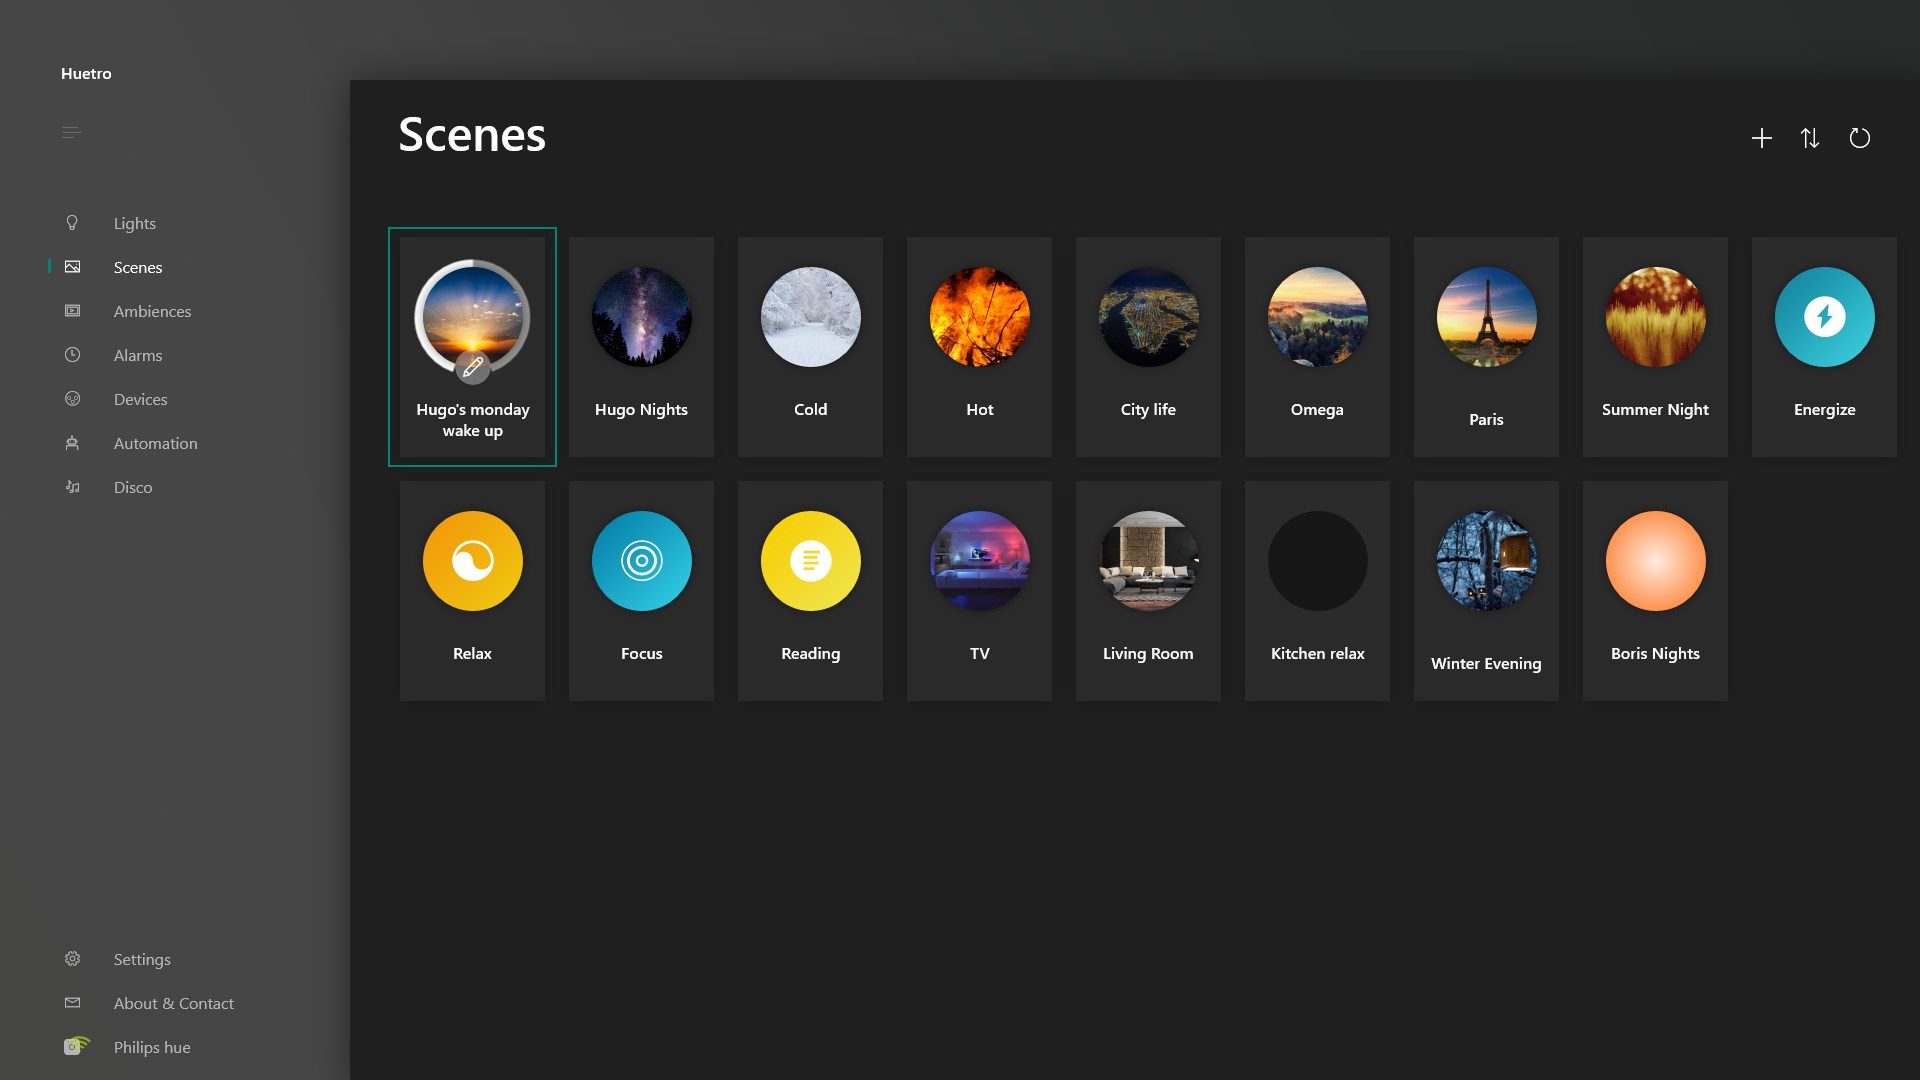Select the Cold snowy scene thumbnail

[x=810, y=317]
